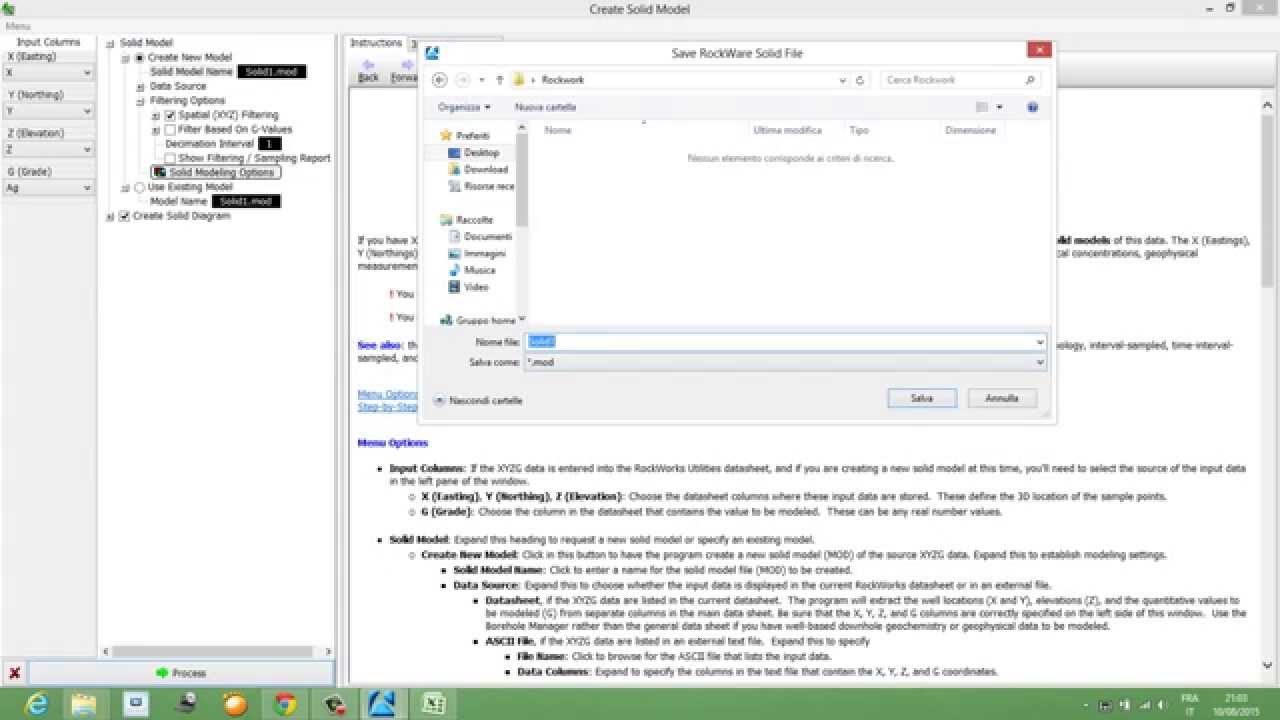Image resolution: width=1280 pixels, height=720 pixels.
Task: Select the Use Existing Model radio button
Action: [140, 187]
